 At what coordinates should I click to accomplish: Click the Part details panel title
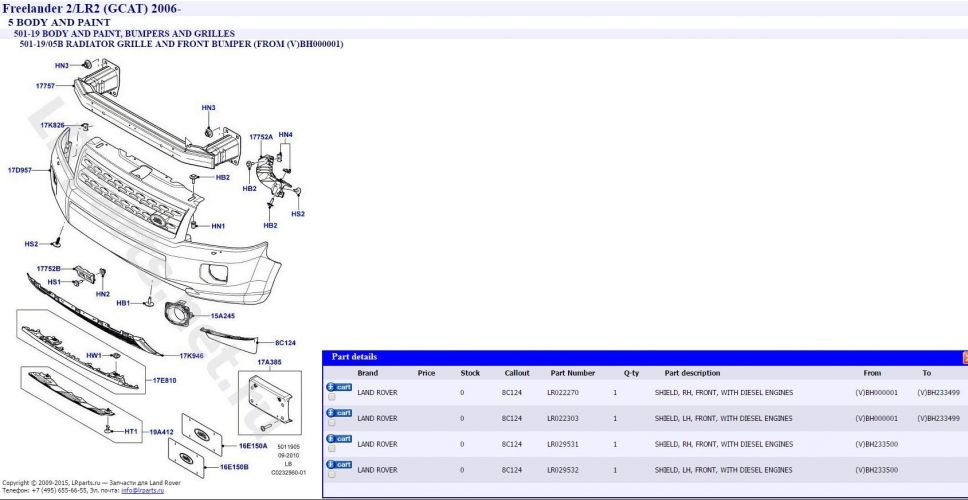click(354, 357)
